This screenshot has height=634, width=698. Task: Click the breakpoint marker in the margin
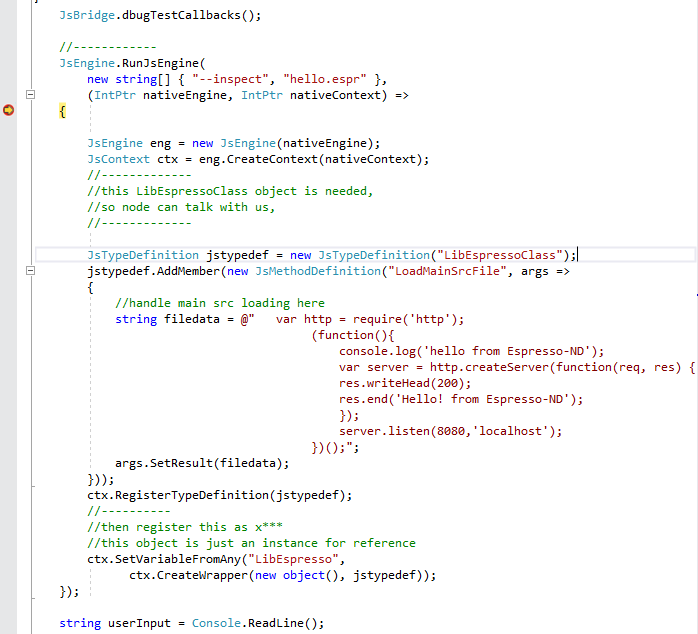(8, 110)
